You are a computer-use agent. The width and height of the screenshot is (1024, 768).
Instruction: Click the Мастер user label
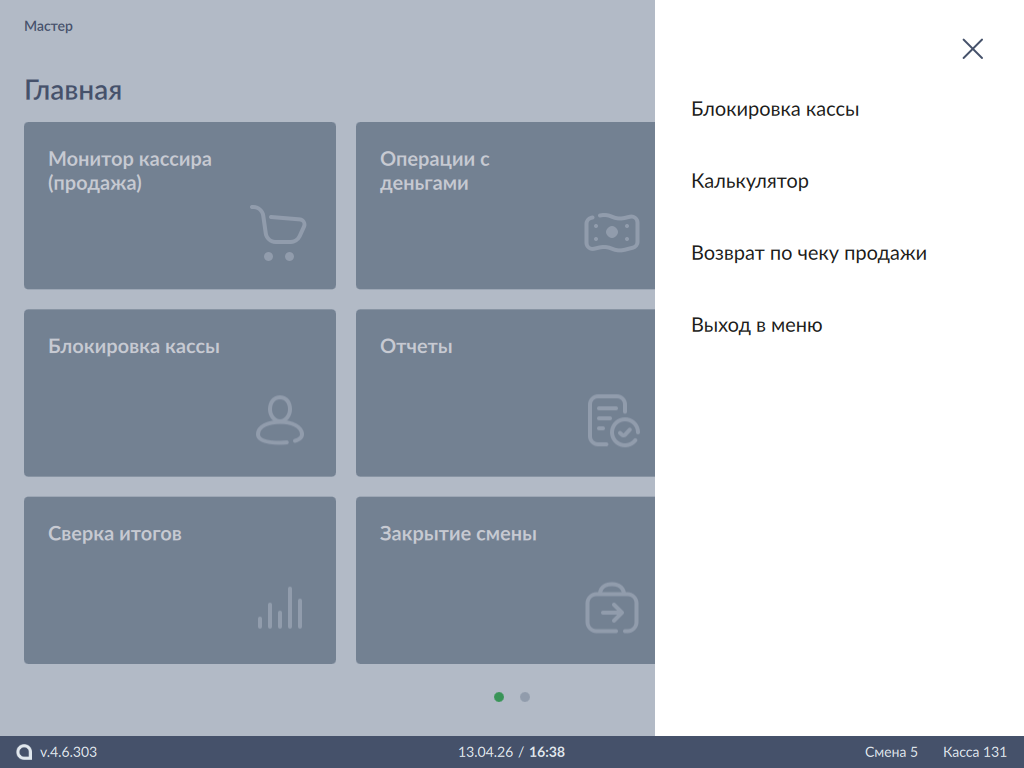pyautogui.click(x=48, y=27)
